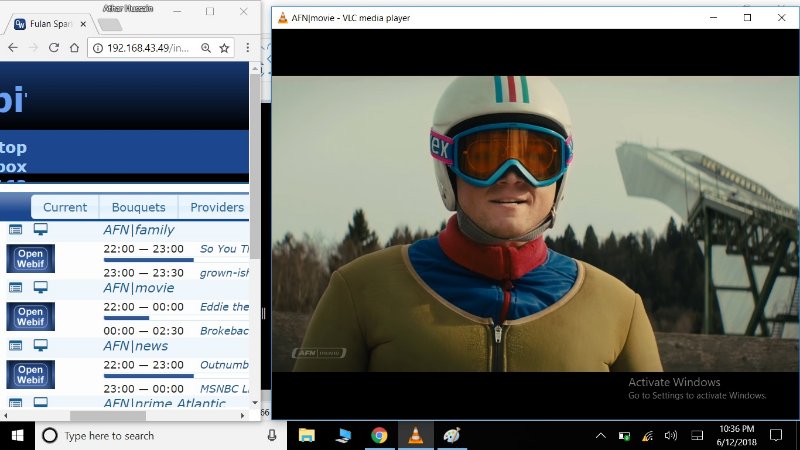Open Chrome three-dot menu
This screenshot has width=800, height=450.
247,48
